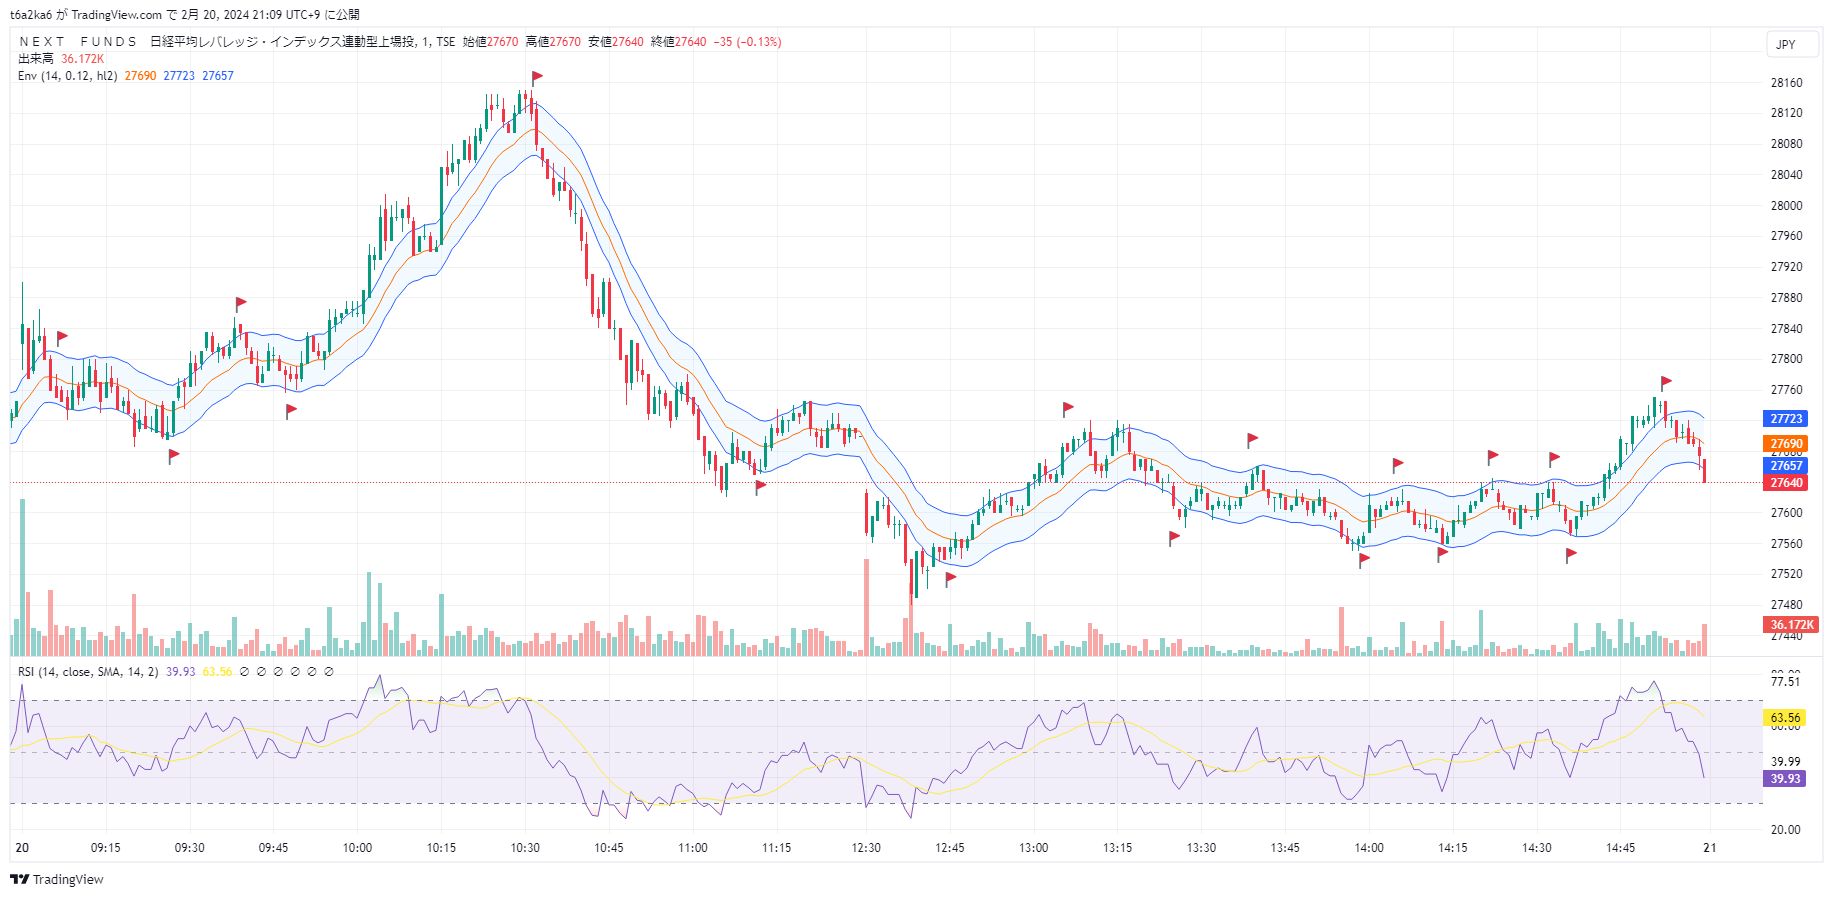The width and height of the screenshot is (1833, 897).
Task: Click the flag marker below the 14:00 low
Action: pos(1364,560)
